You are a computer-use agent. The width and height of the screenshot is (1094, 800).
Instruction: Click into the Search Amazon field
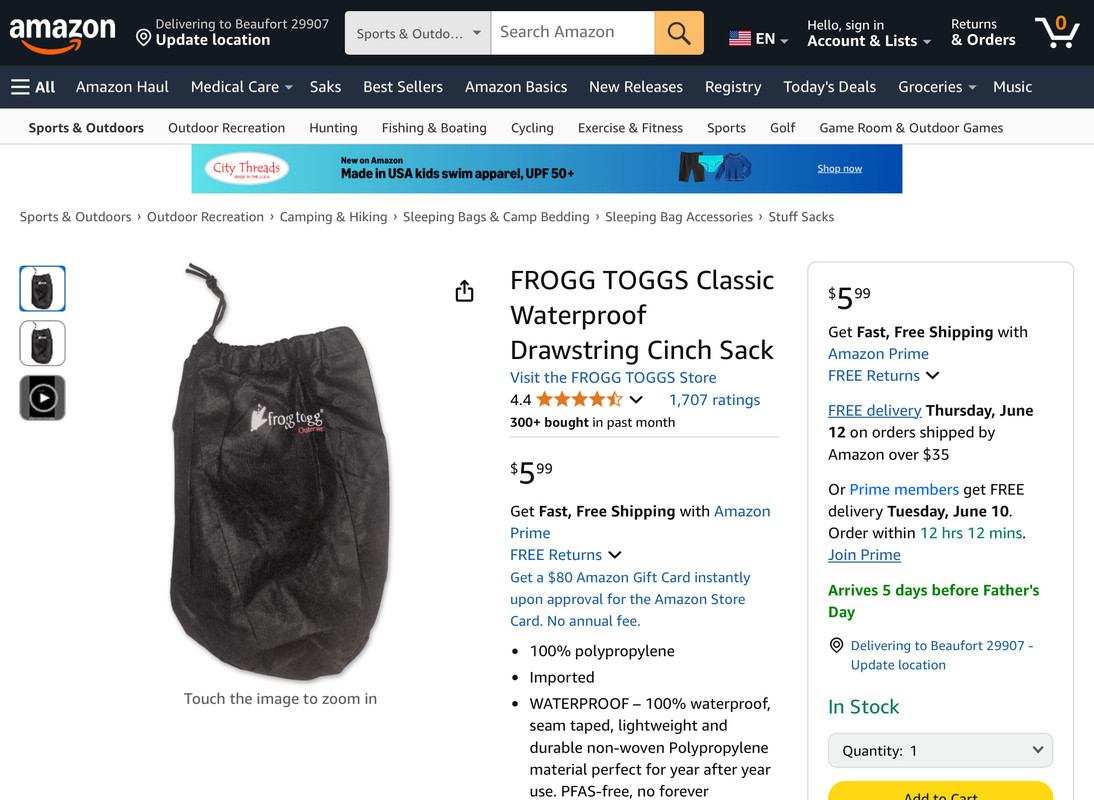[573, 33]
